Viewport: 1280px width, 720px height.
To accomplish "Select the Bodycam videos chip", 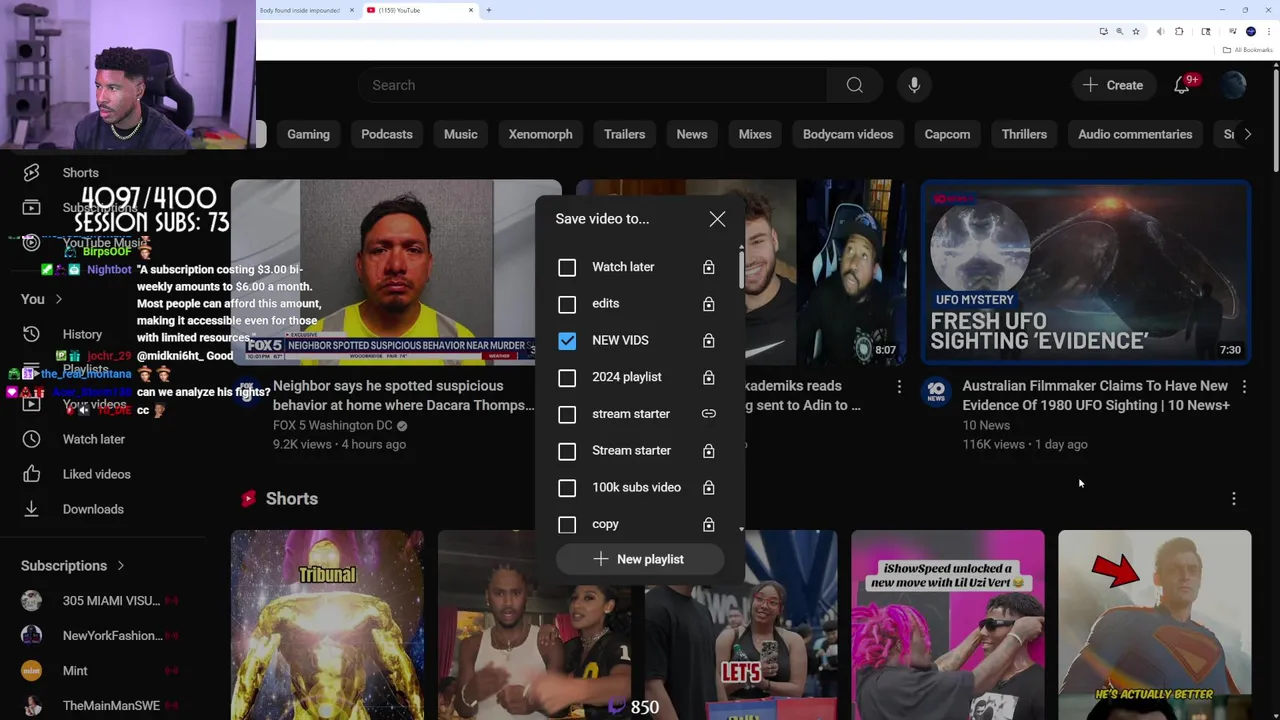I will (x=848, y=134).
